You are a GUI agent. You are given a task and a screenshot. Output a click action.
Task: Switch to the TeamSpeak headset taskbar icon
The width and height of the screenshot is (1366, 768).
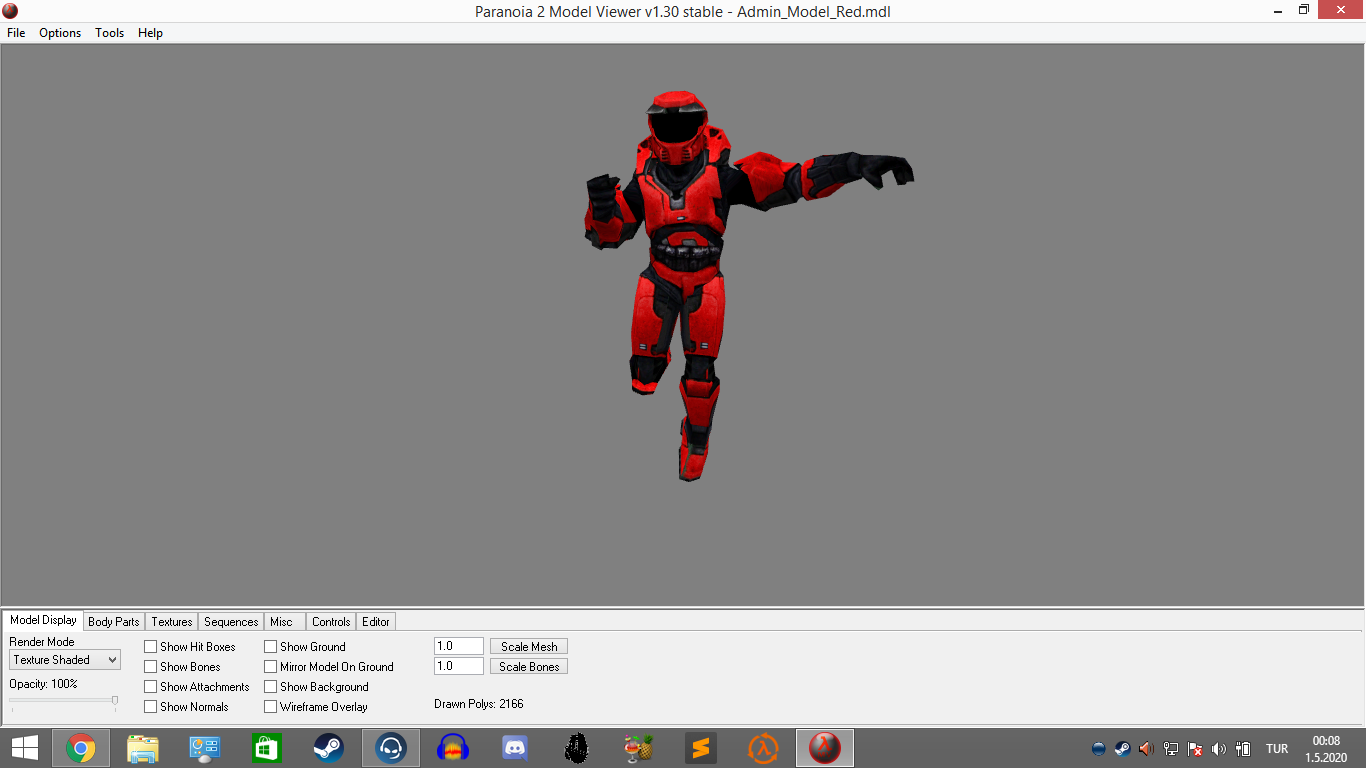[x=391, y=748]
